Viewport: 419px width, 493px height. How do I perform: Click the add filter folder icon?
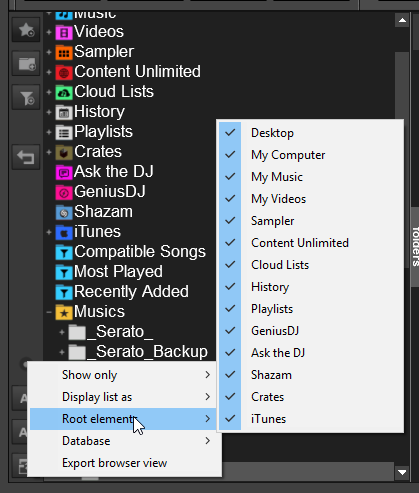tap(26, 97)
